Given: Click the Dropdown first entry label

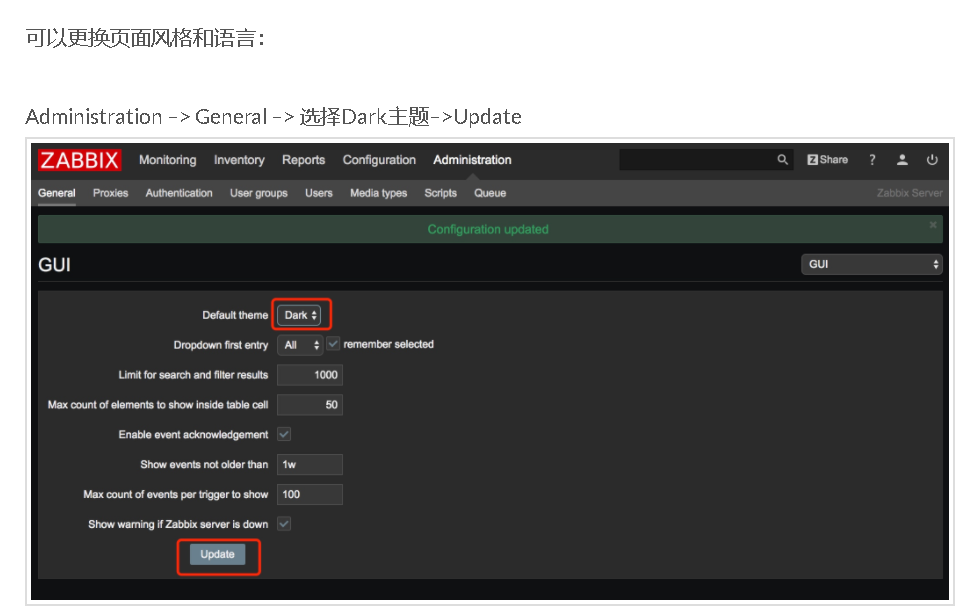Looking at the screenshot, I should coord(221,345).
